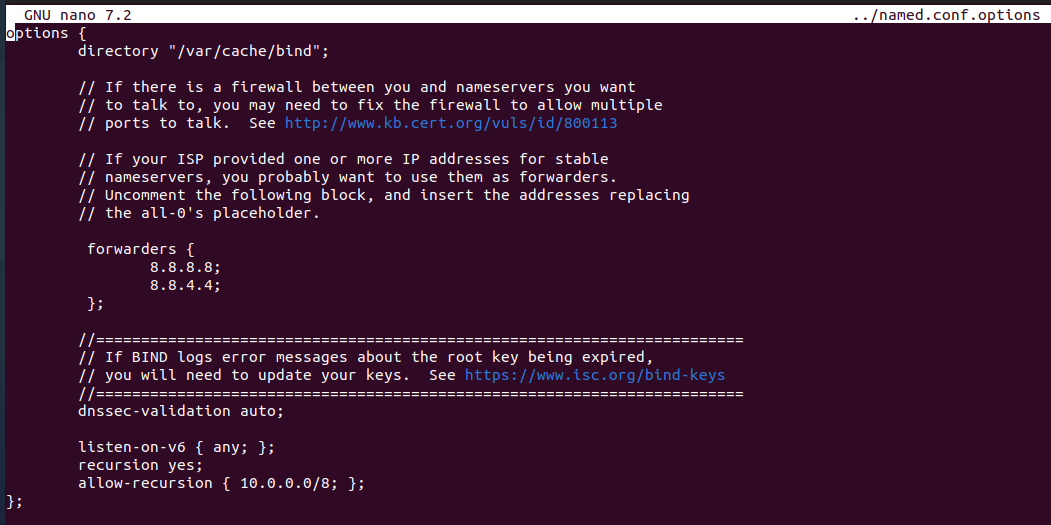Place cursor on the 8.8.8.8 forwarder address
Viewport: 1051px width, 525px height.
click(185, 267)
